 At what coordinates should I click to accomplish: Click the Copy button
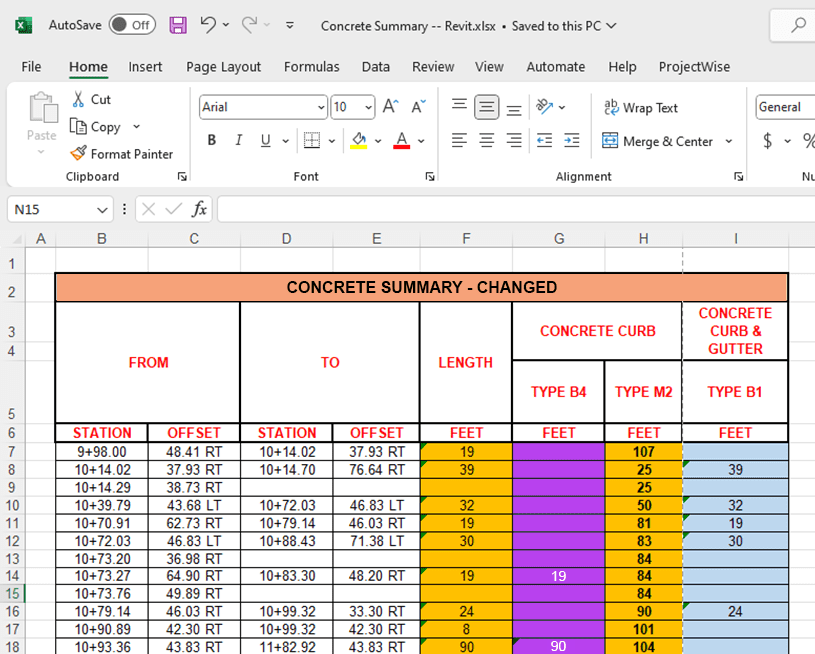click(96, 127)
